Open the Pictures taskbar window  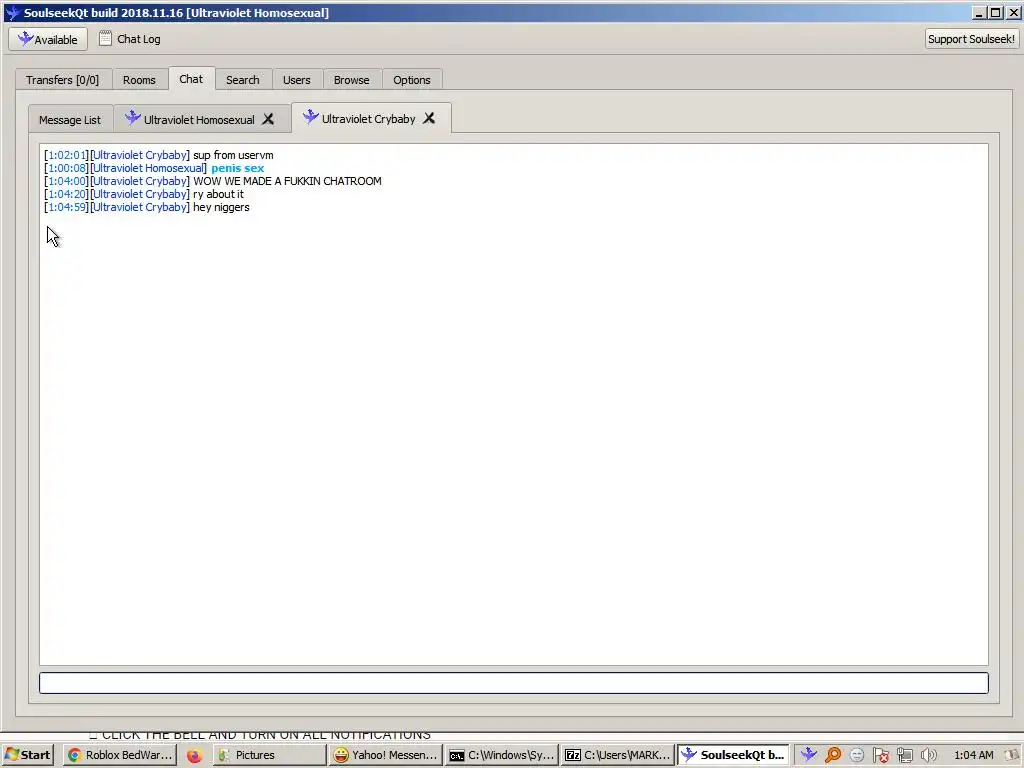coord(269,755)
